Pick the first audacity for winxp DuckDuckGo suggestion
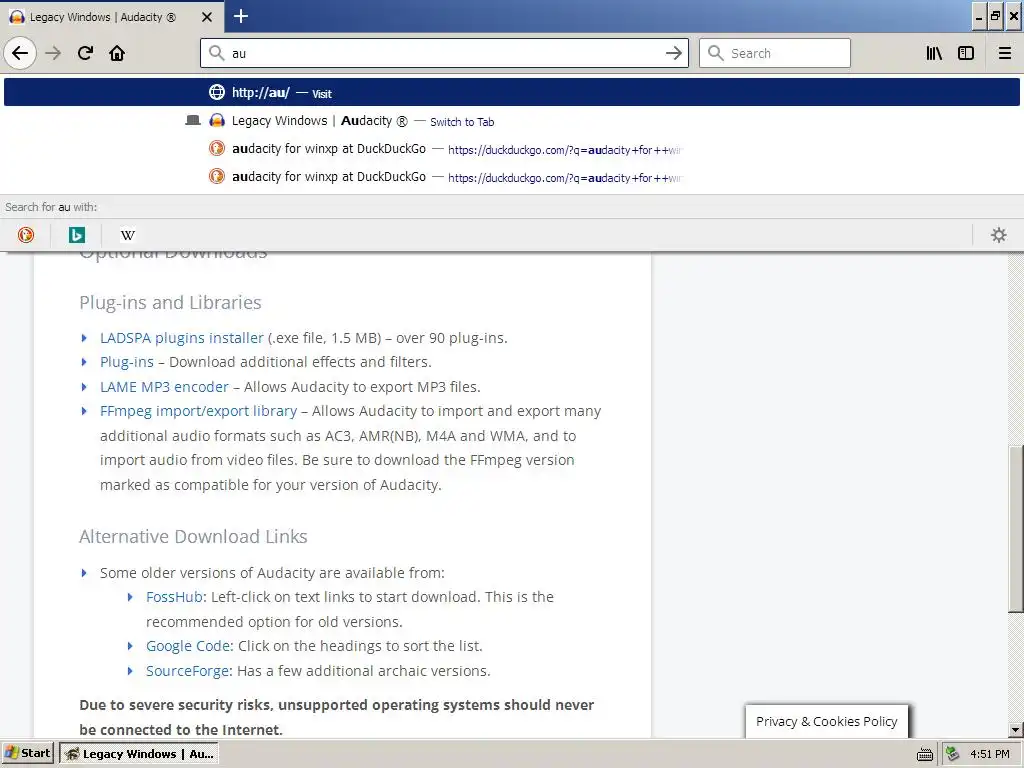The width and height of the screenshot is (1024, 768). click(512, 149)
